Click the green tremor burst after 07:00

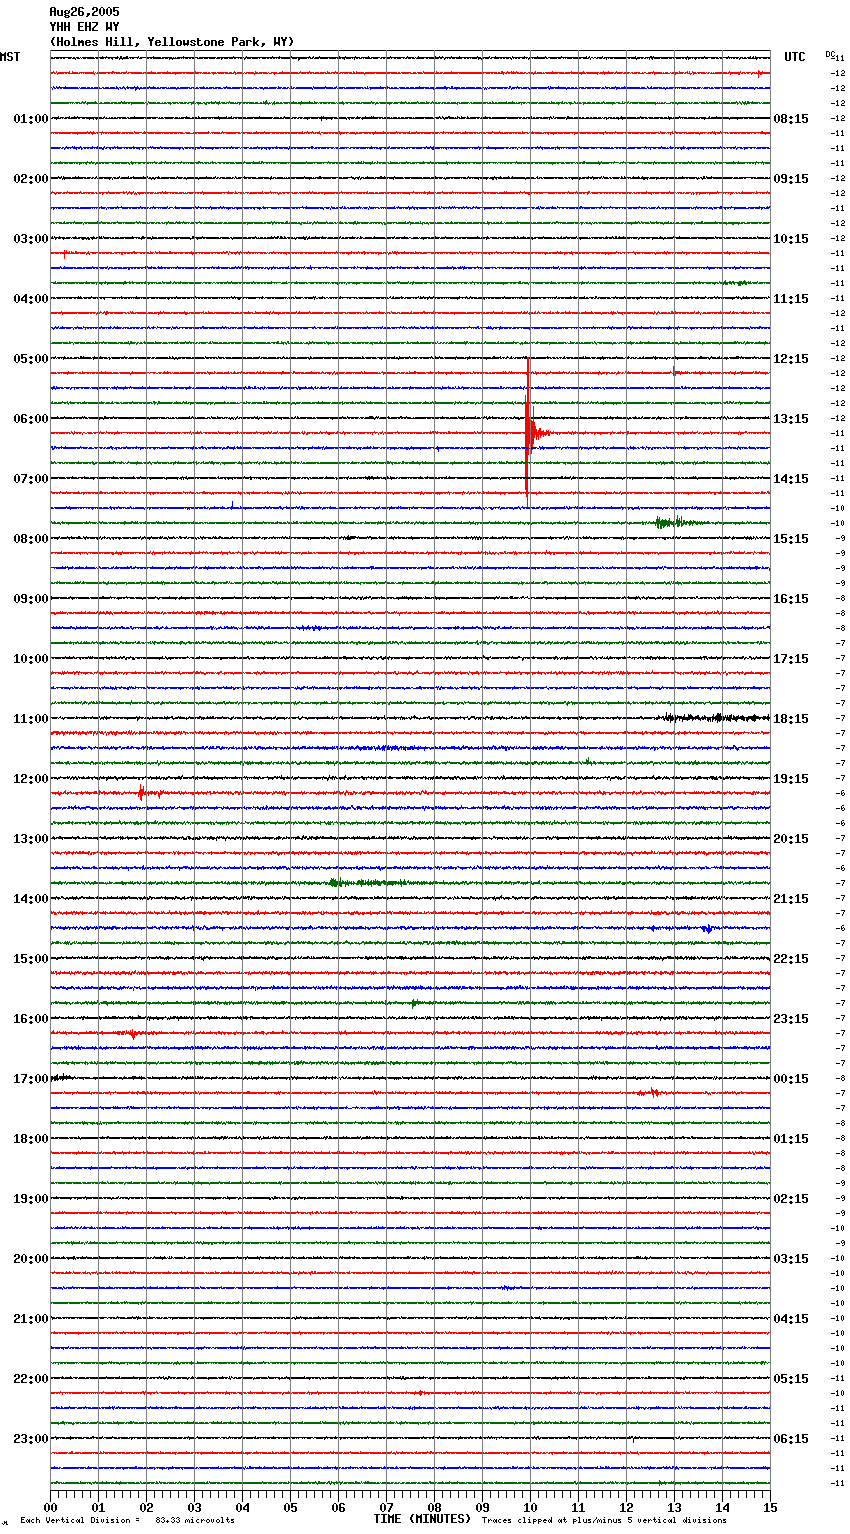(680, 522)
